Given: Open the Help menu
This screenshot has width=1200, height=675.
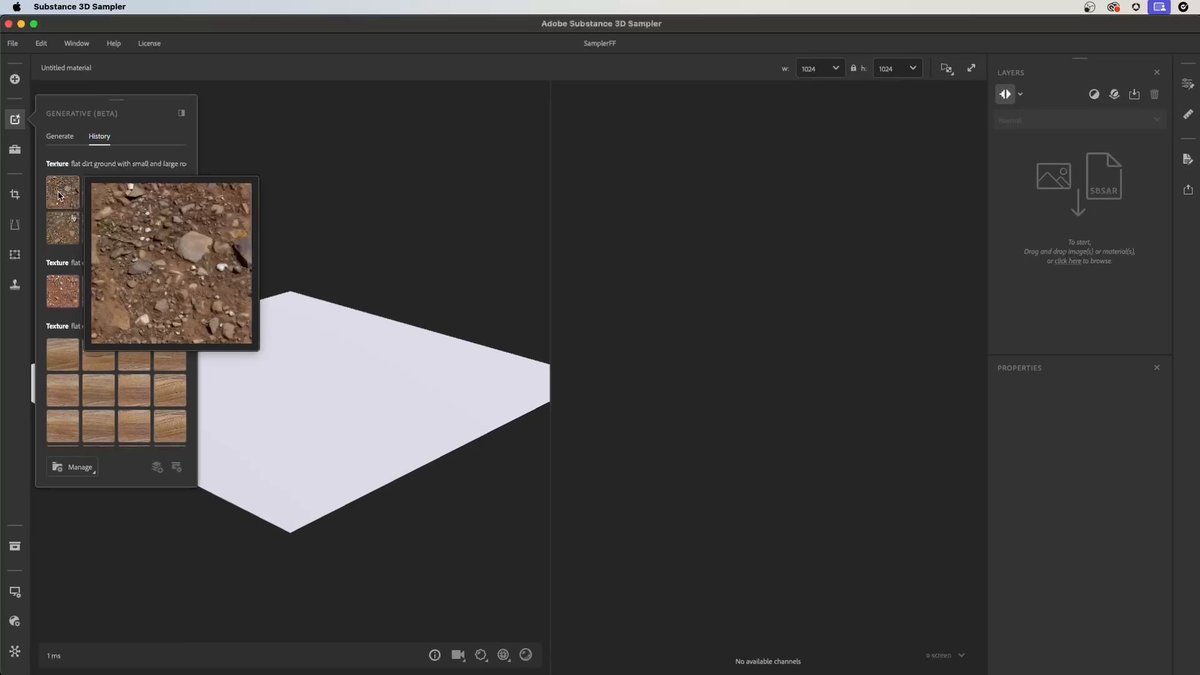Looking at the screenshot, I should pos(114,43).
